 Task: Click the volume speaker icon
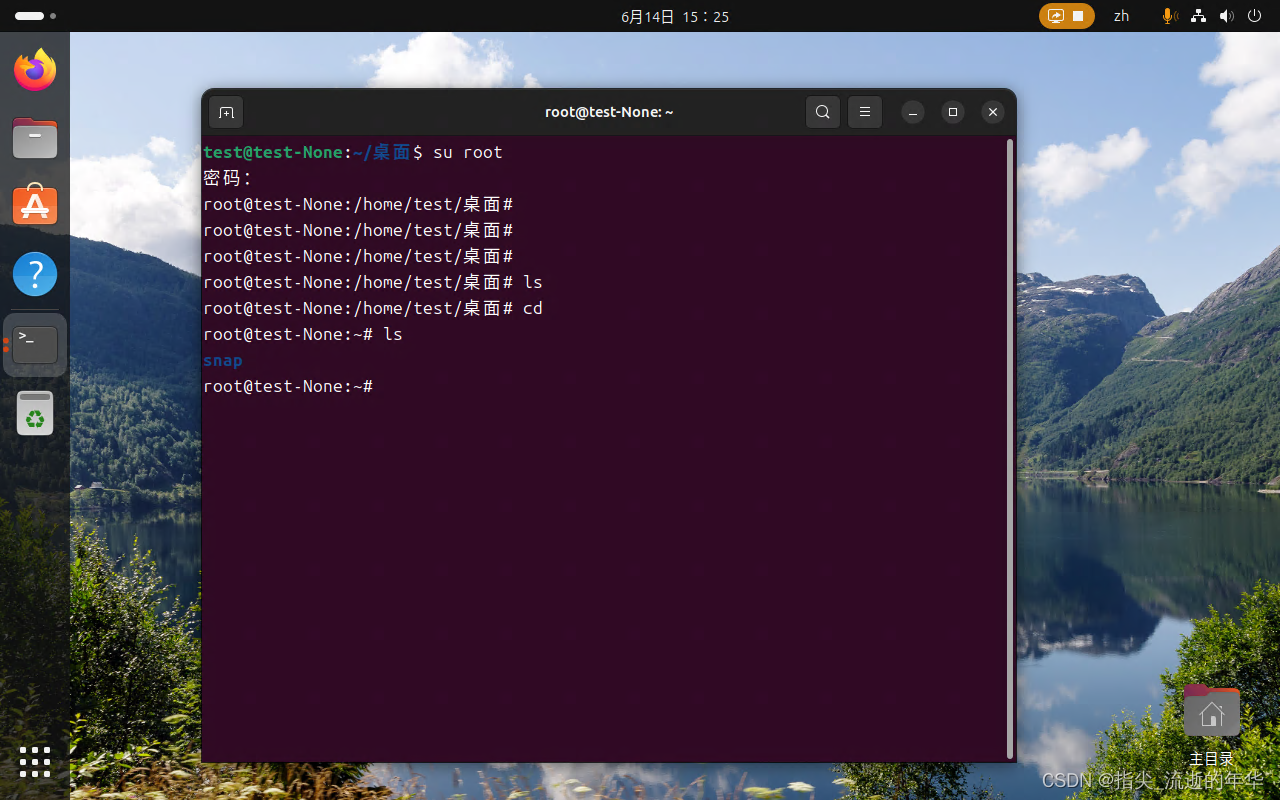(x=1227, y=16)
